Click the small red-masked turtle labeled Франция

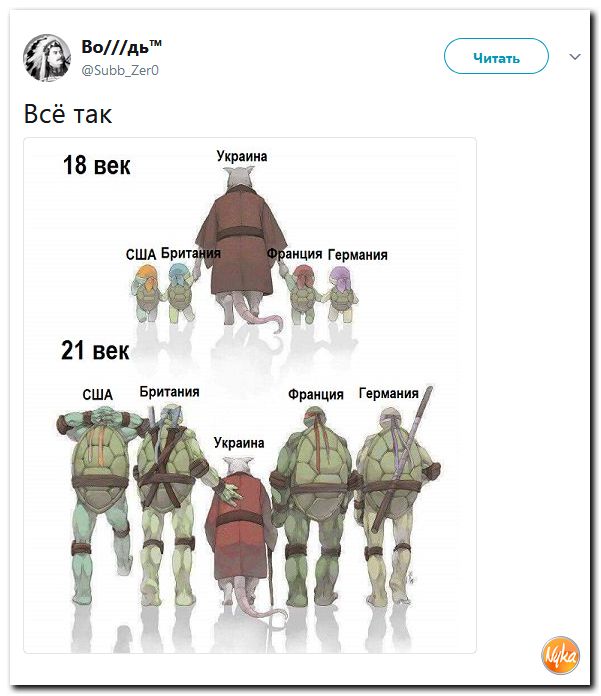(x=302, y=293)
